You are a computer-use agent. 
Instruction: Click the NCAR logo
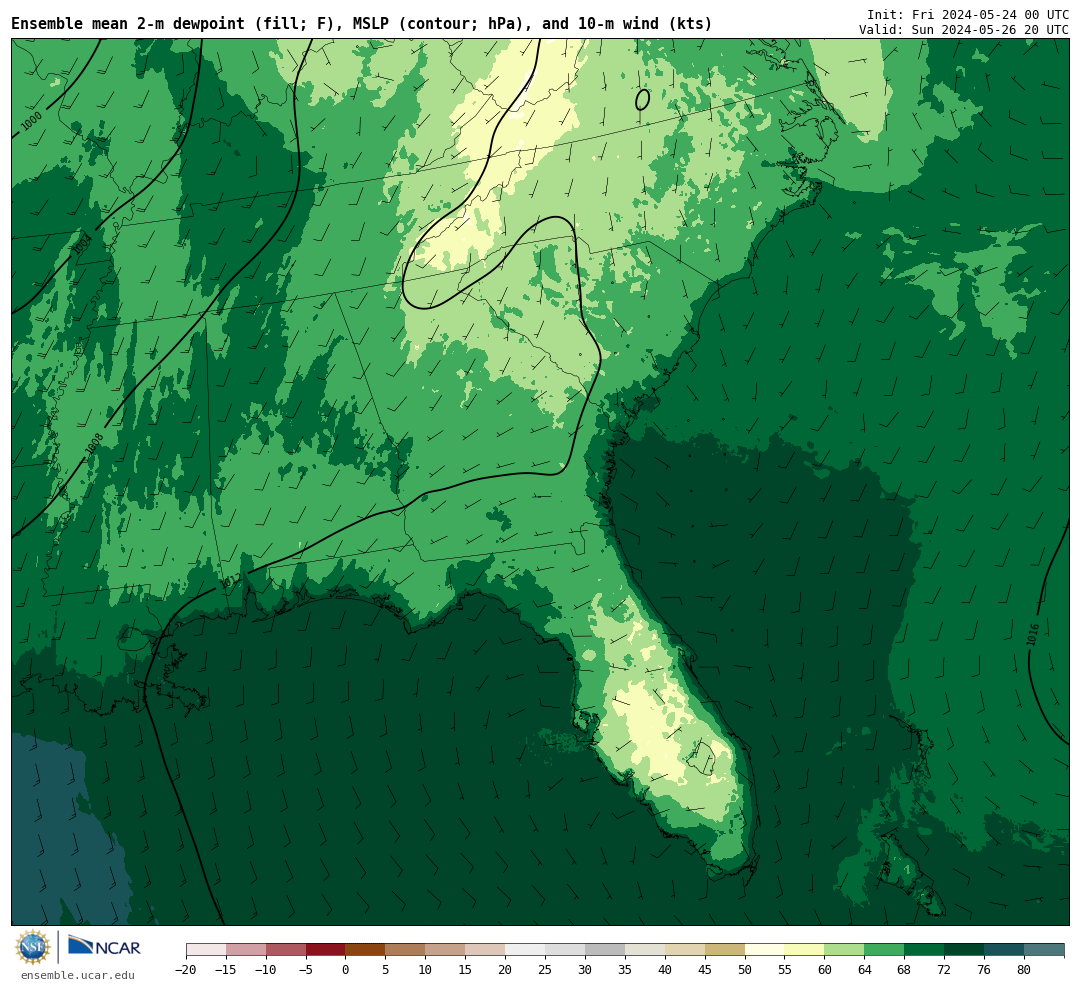(104, 946)
